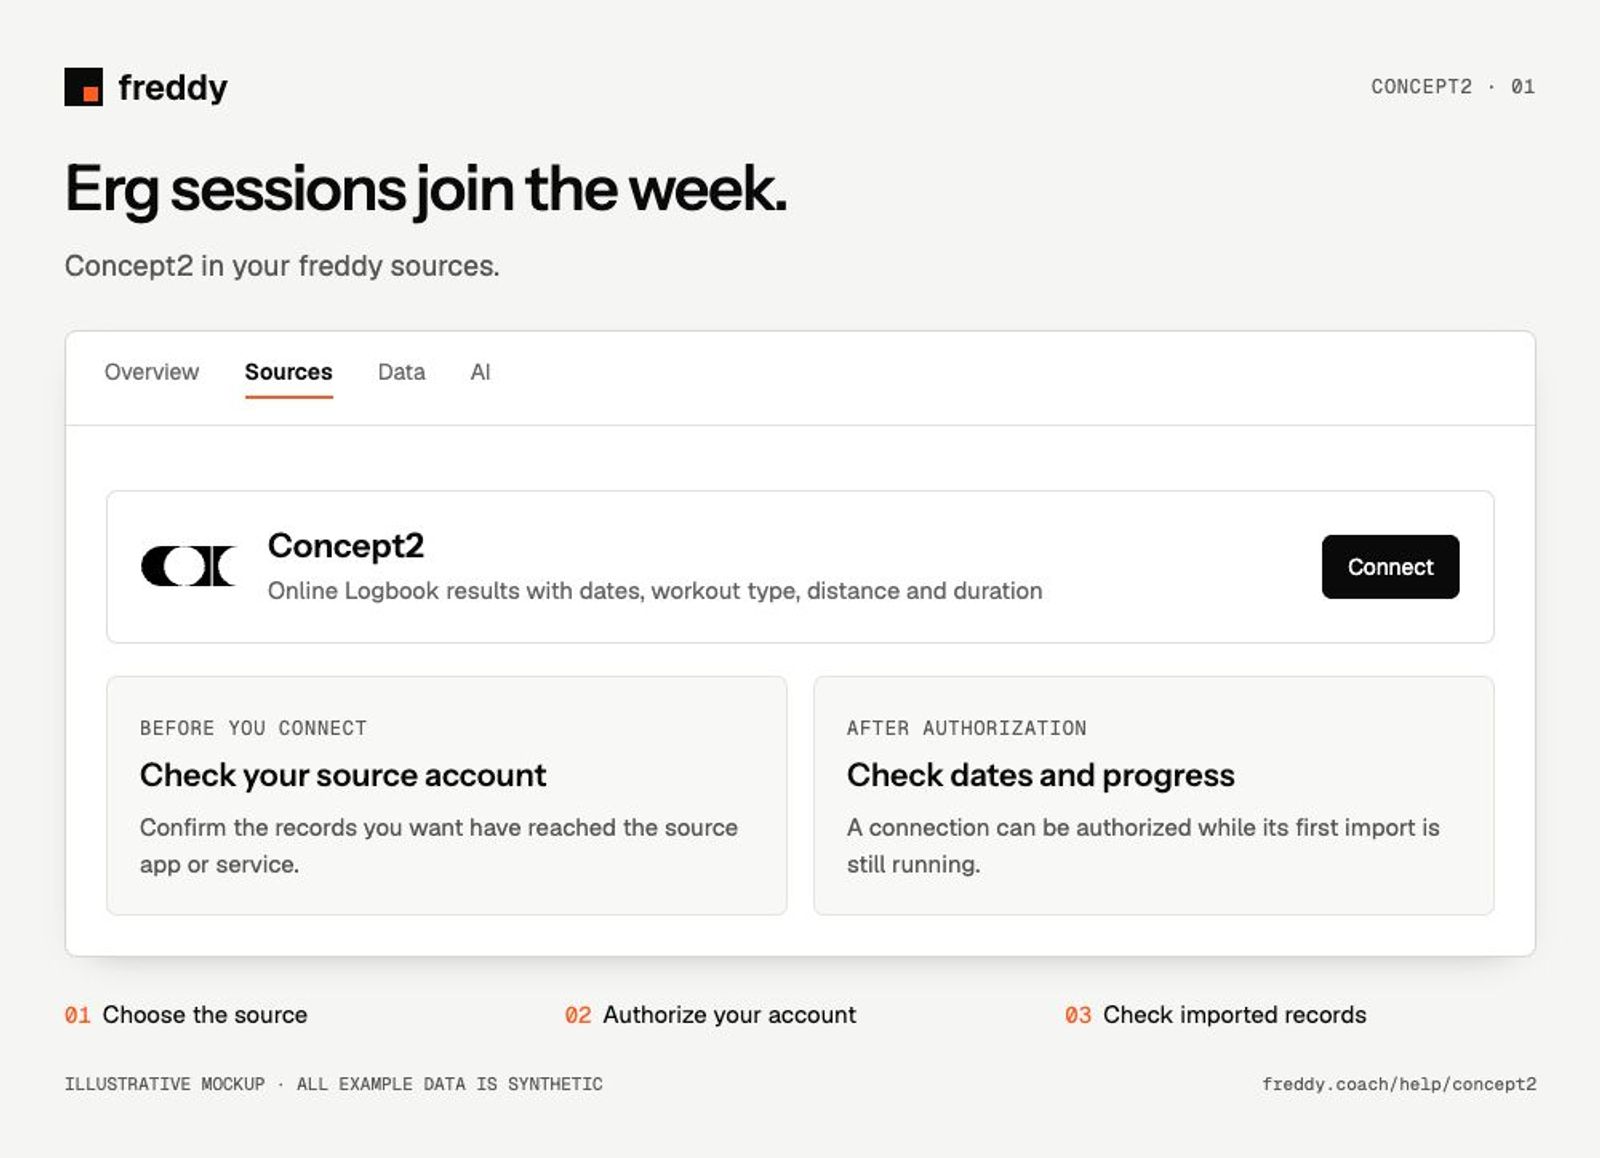This screenshot has width=1600, height=1158.
Task: Connect the Concept2 source
Action: (1390, 567)
